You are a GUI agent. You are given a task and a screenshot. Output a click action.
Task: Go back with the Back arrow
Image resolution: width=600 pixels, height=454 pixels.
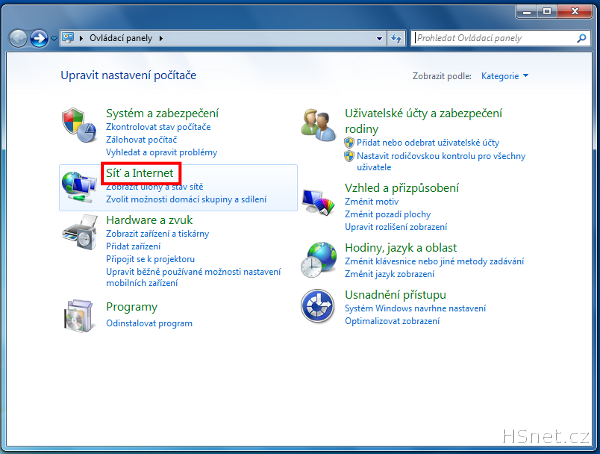pyautogui.click(x=18, y=38)
